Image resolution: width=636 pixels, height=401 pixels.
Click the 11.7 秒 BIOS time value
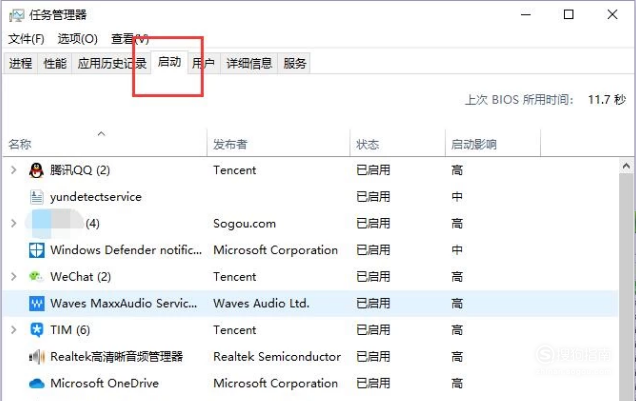[607, 99]
